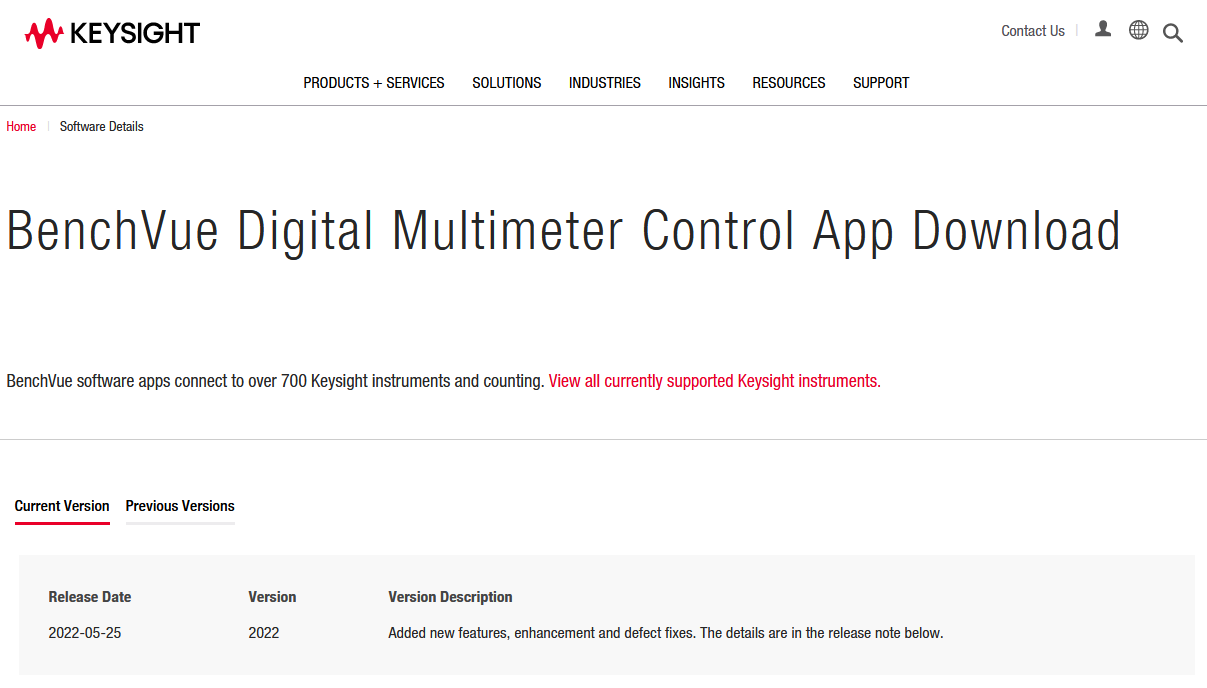View all currently supported Keysight instruments

715,381
